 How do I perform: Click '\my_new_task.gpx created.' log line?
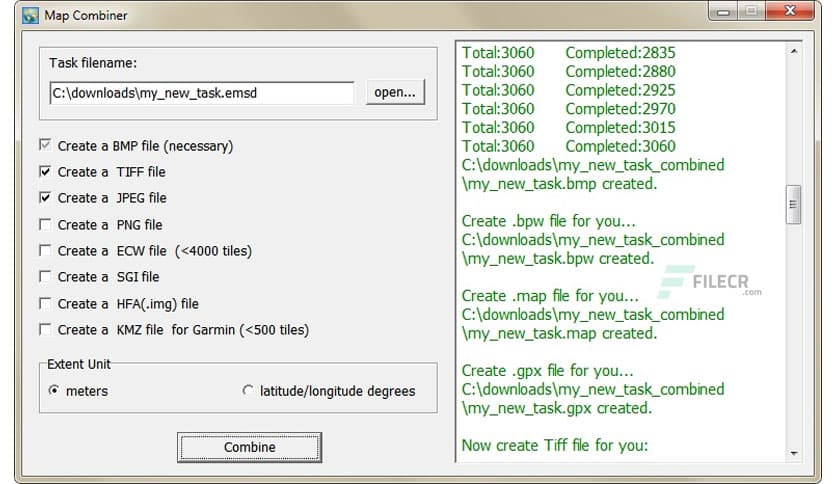click(557, 408)
